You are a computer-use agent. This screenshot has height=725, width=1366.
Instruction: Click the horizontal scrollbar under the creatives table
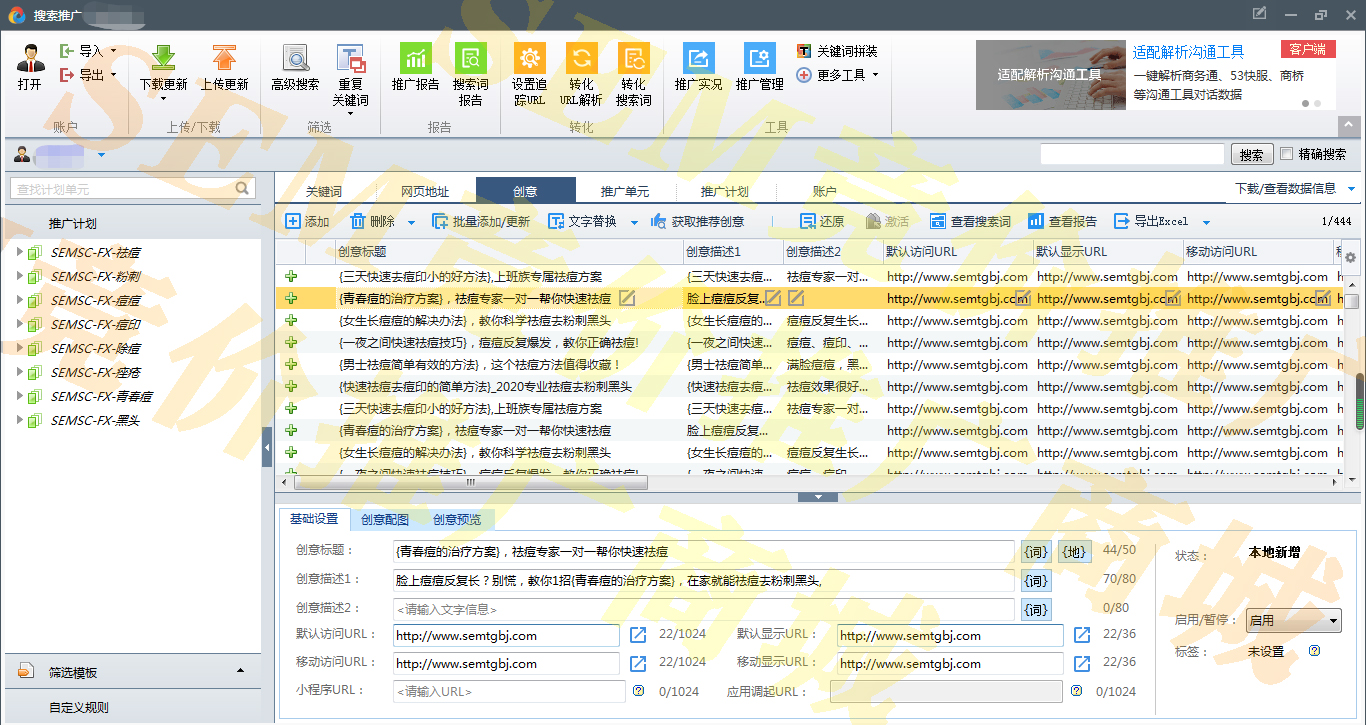[468, 482]
